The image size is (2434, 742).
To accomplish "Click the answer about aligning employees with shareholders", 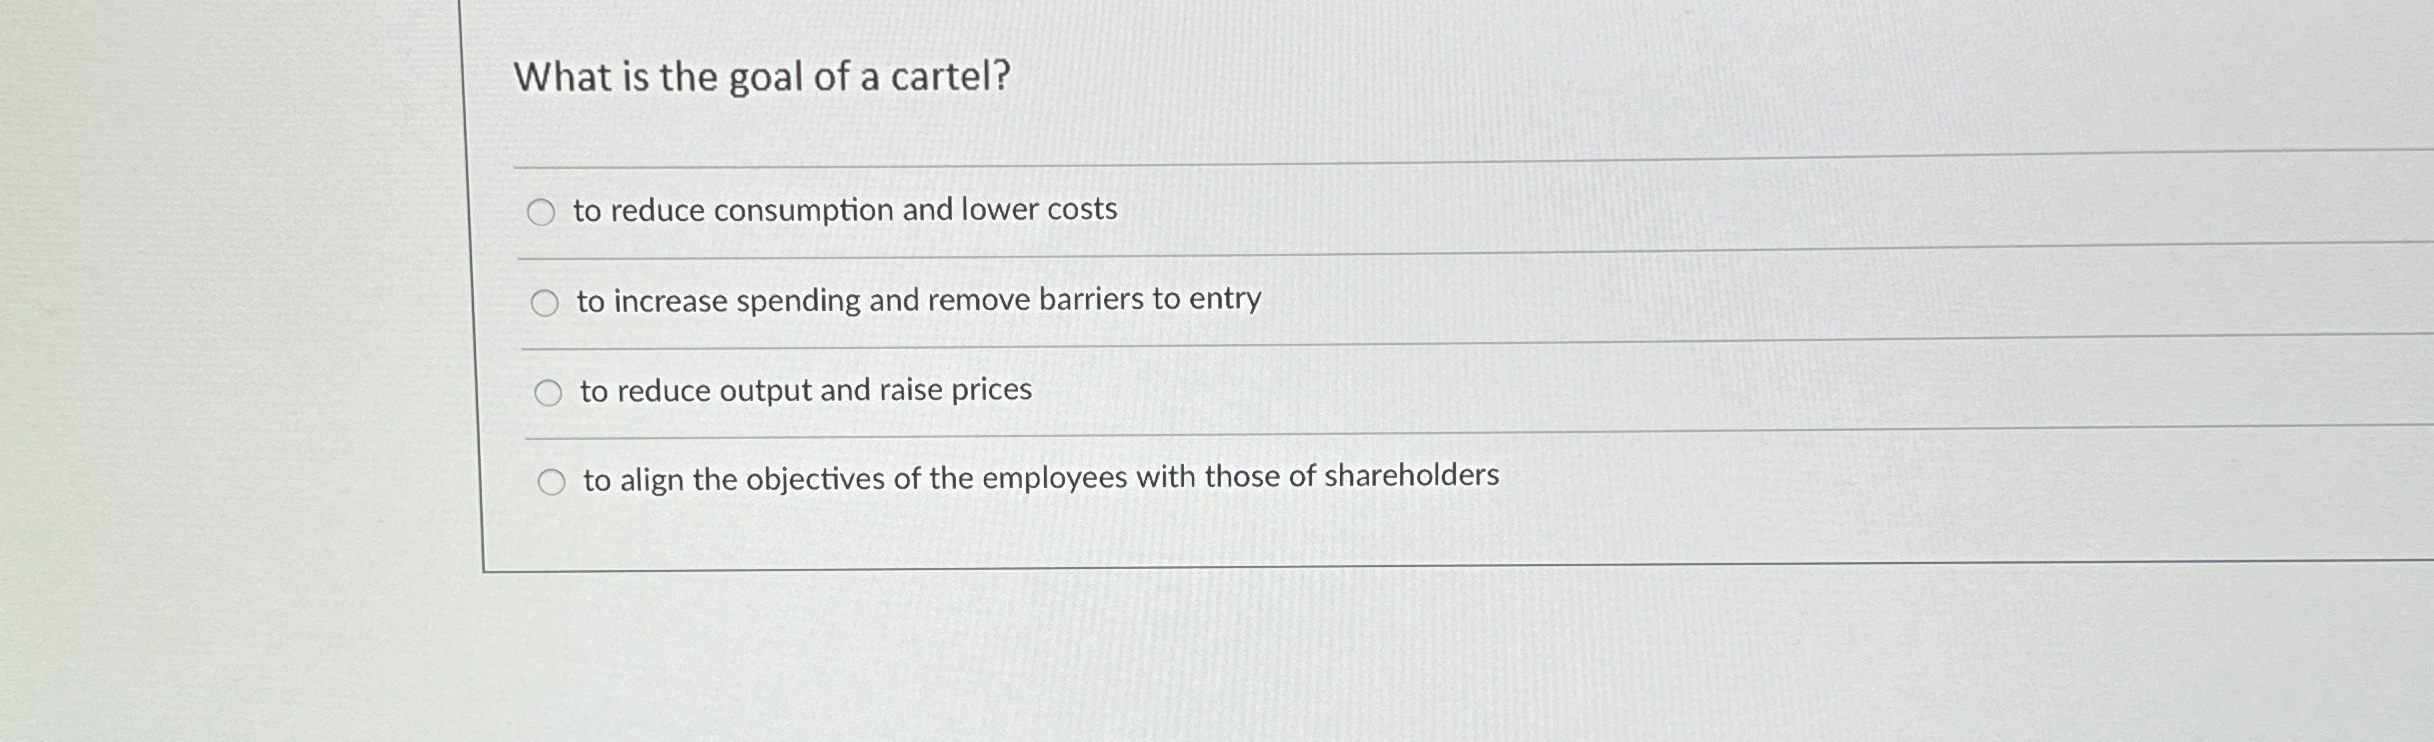I will tap(1040, 479).
